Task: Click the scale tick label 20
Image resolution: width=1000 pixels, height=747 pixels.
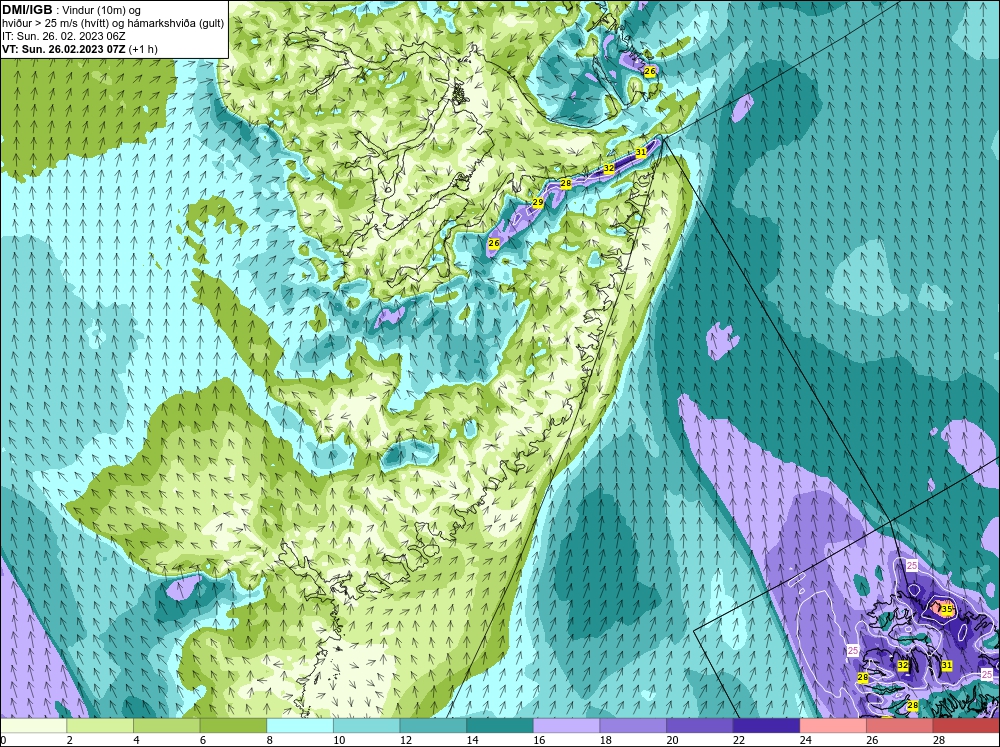Action: pyautogui.click(x=672, y=740)
